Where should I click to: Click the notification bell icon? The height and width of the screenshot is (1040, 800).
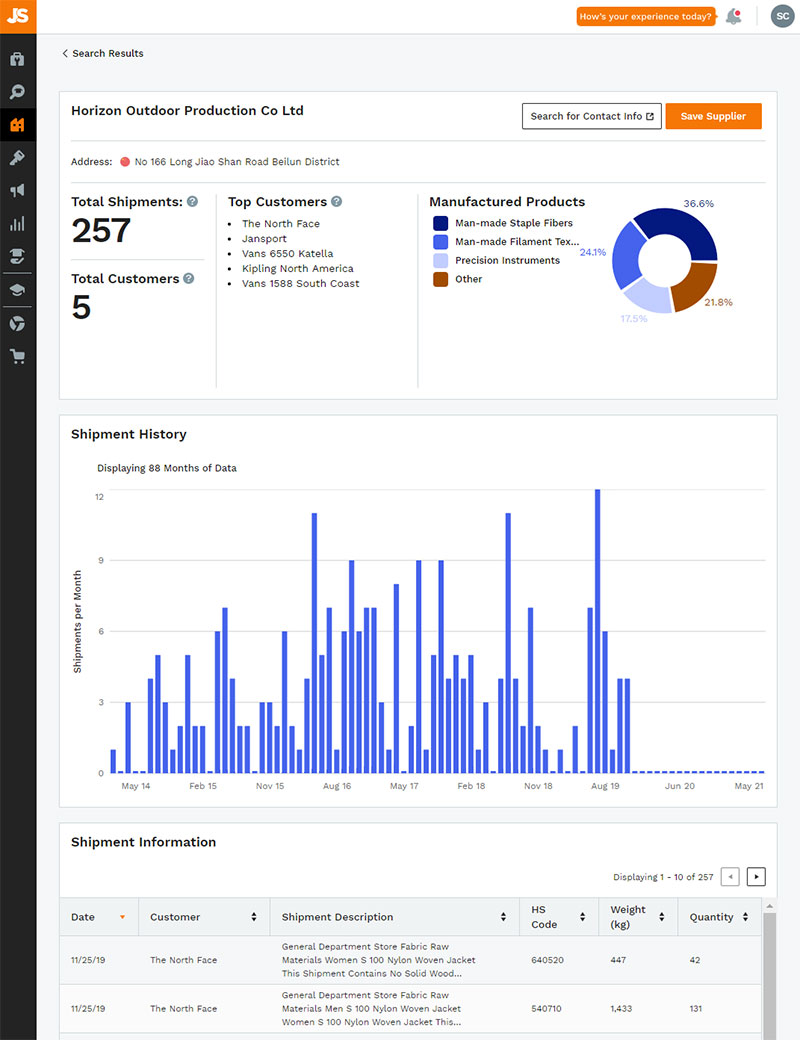(x=734, y=17)
